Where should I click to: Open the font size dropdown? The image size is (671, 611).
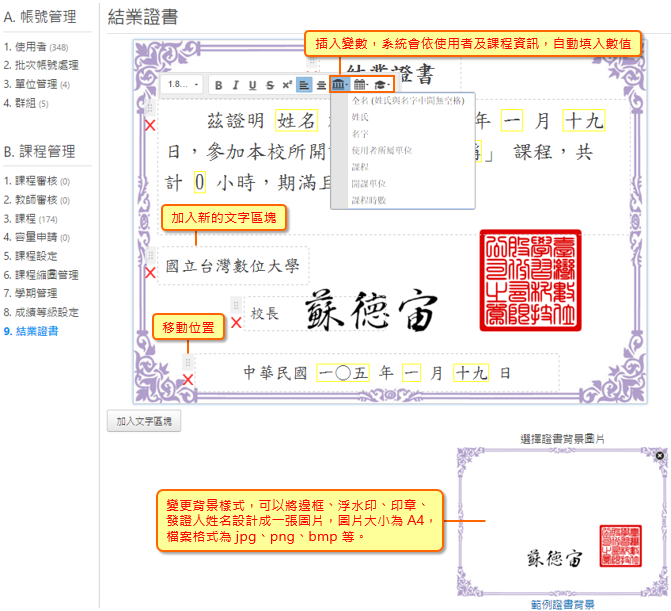click(183, 85)
